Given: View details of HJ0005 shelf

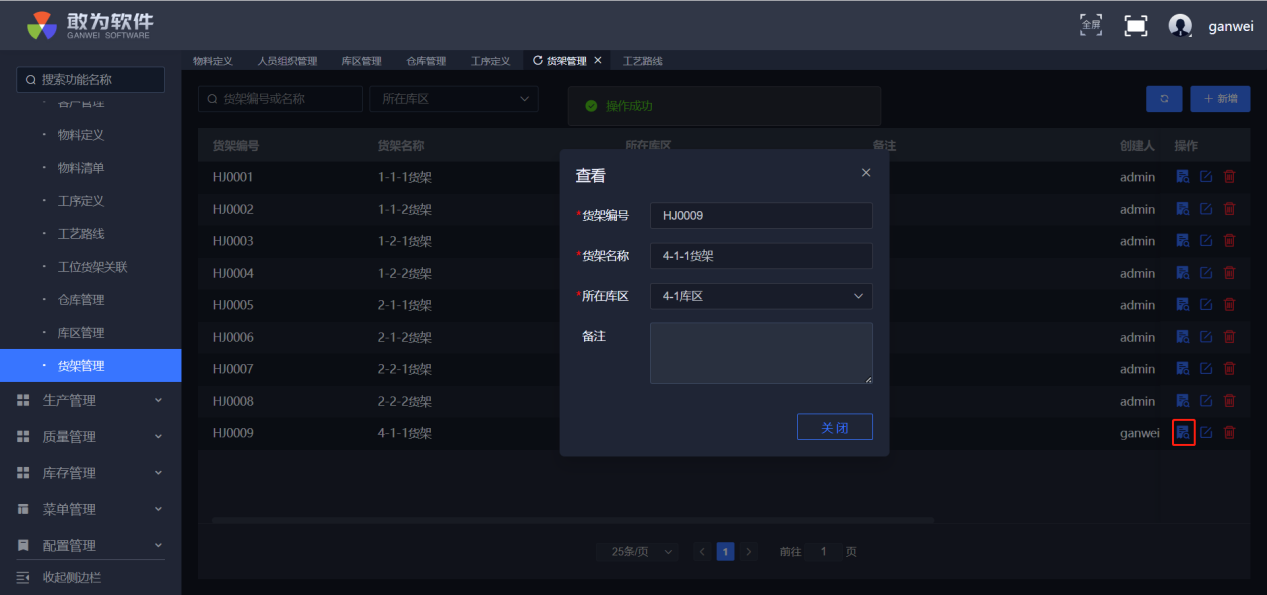Looking at the screenshot, I should tap(1183, 305).
